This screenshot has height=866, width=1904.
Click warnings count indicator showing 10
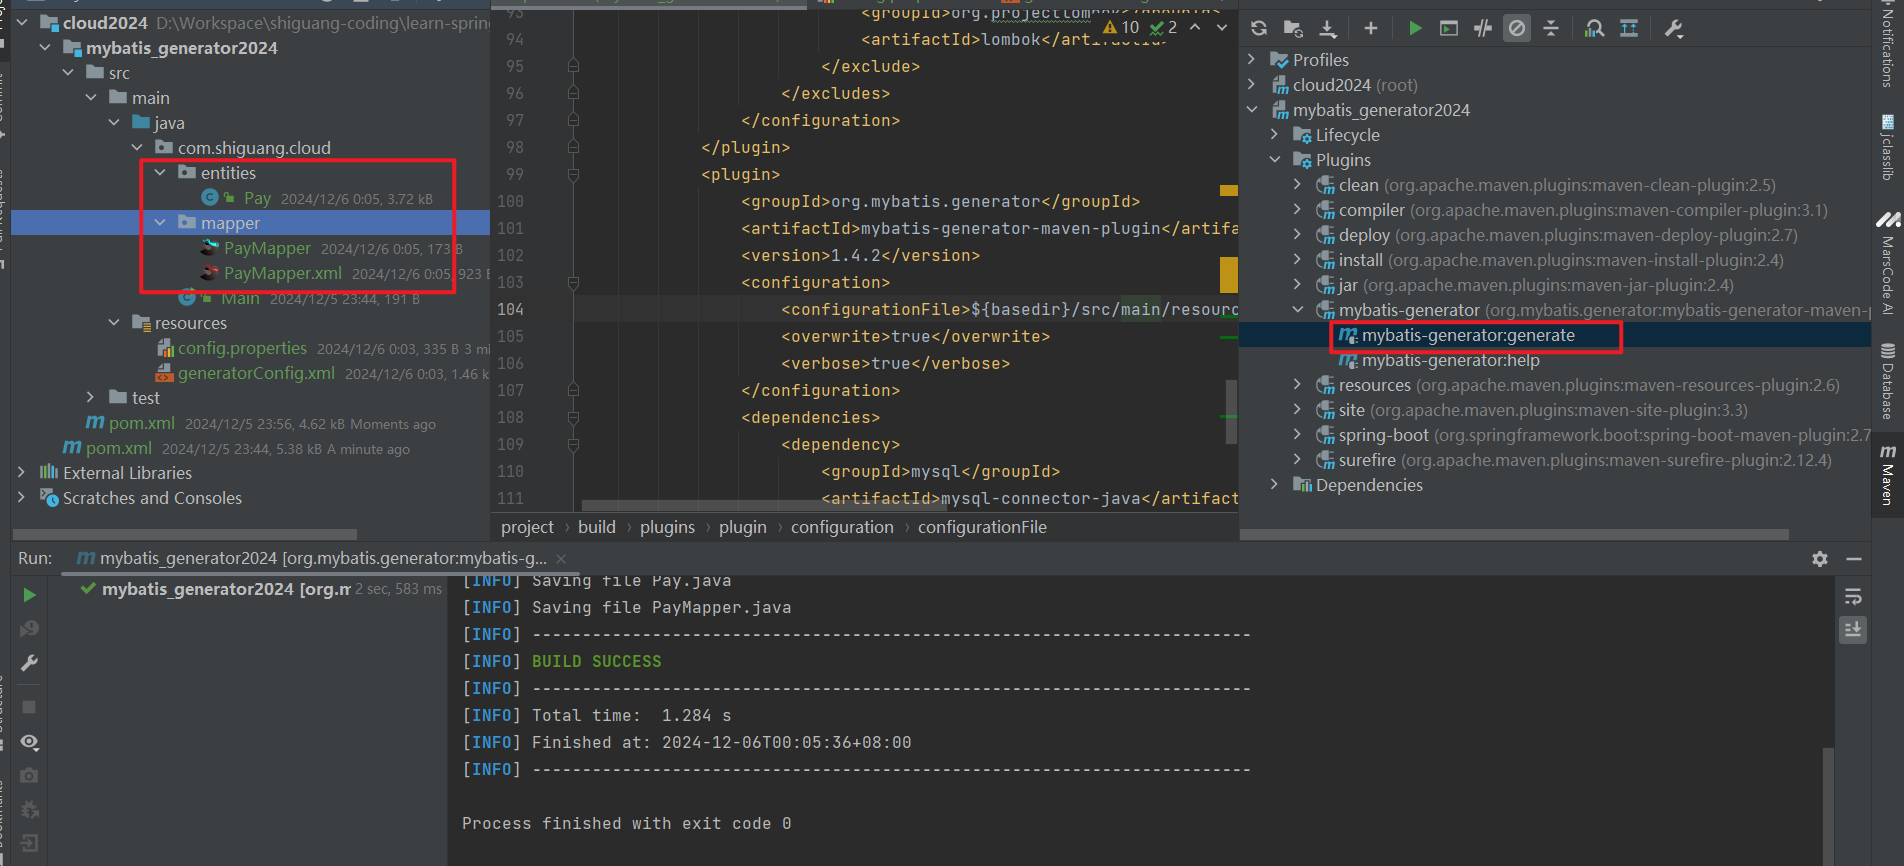click(x=1121, y=27)
